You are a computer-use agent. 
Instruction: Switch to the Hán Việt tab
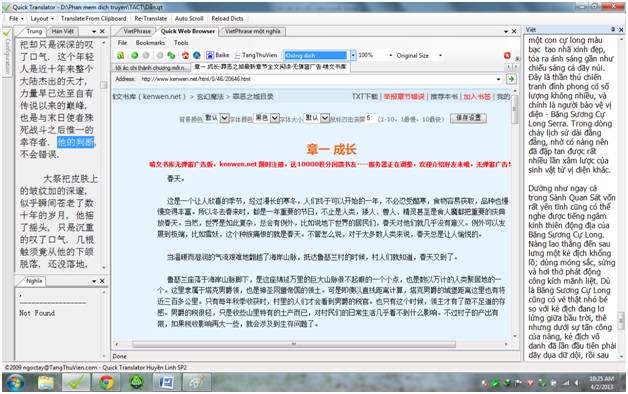coord(62,31)
